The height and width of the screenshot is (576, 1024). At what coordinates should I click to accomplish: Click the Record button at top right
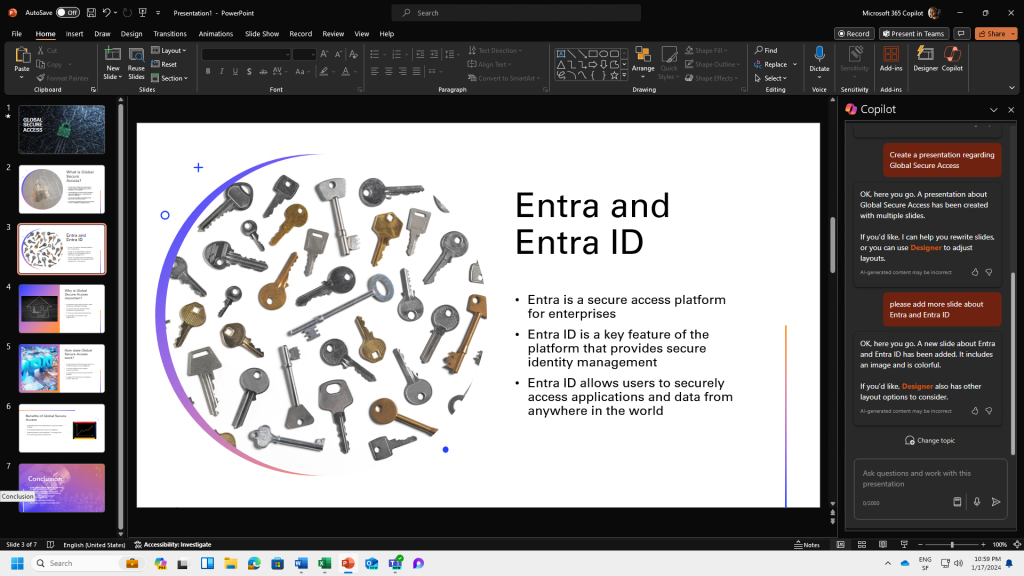854,33
